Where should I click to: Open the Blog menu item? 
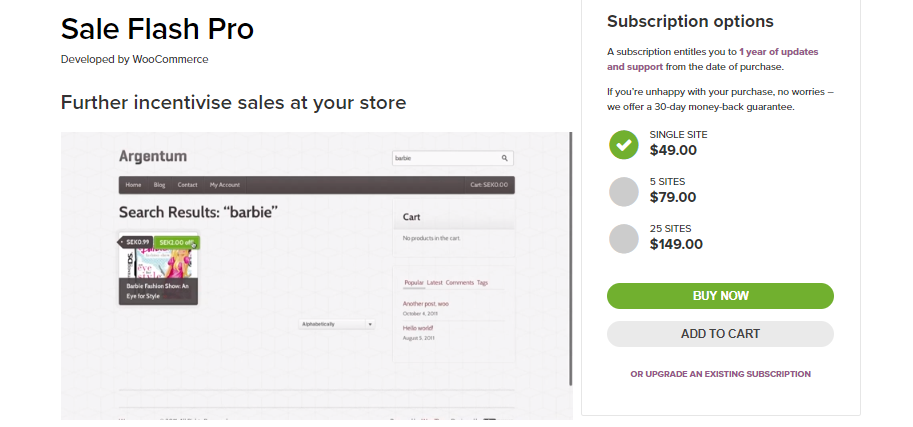pyautogui.click(x=160, y=185)
